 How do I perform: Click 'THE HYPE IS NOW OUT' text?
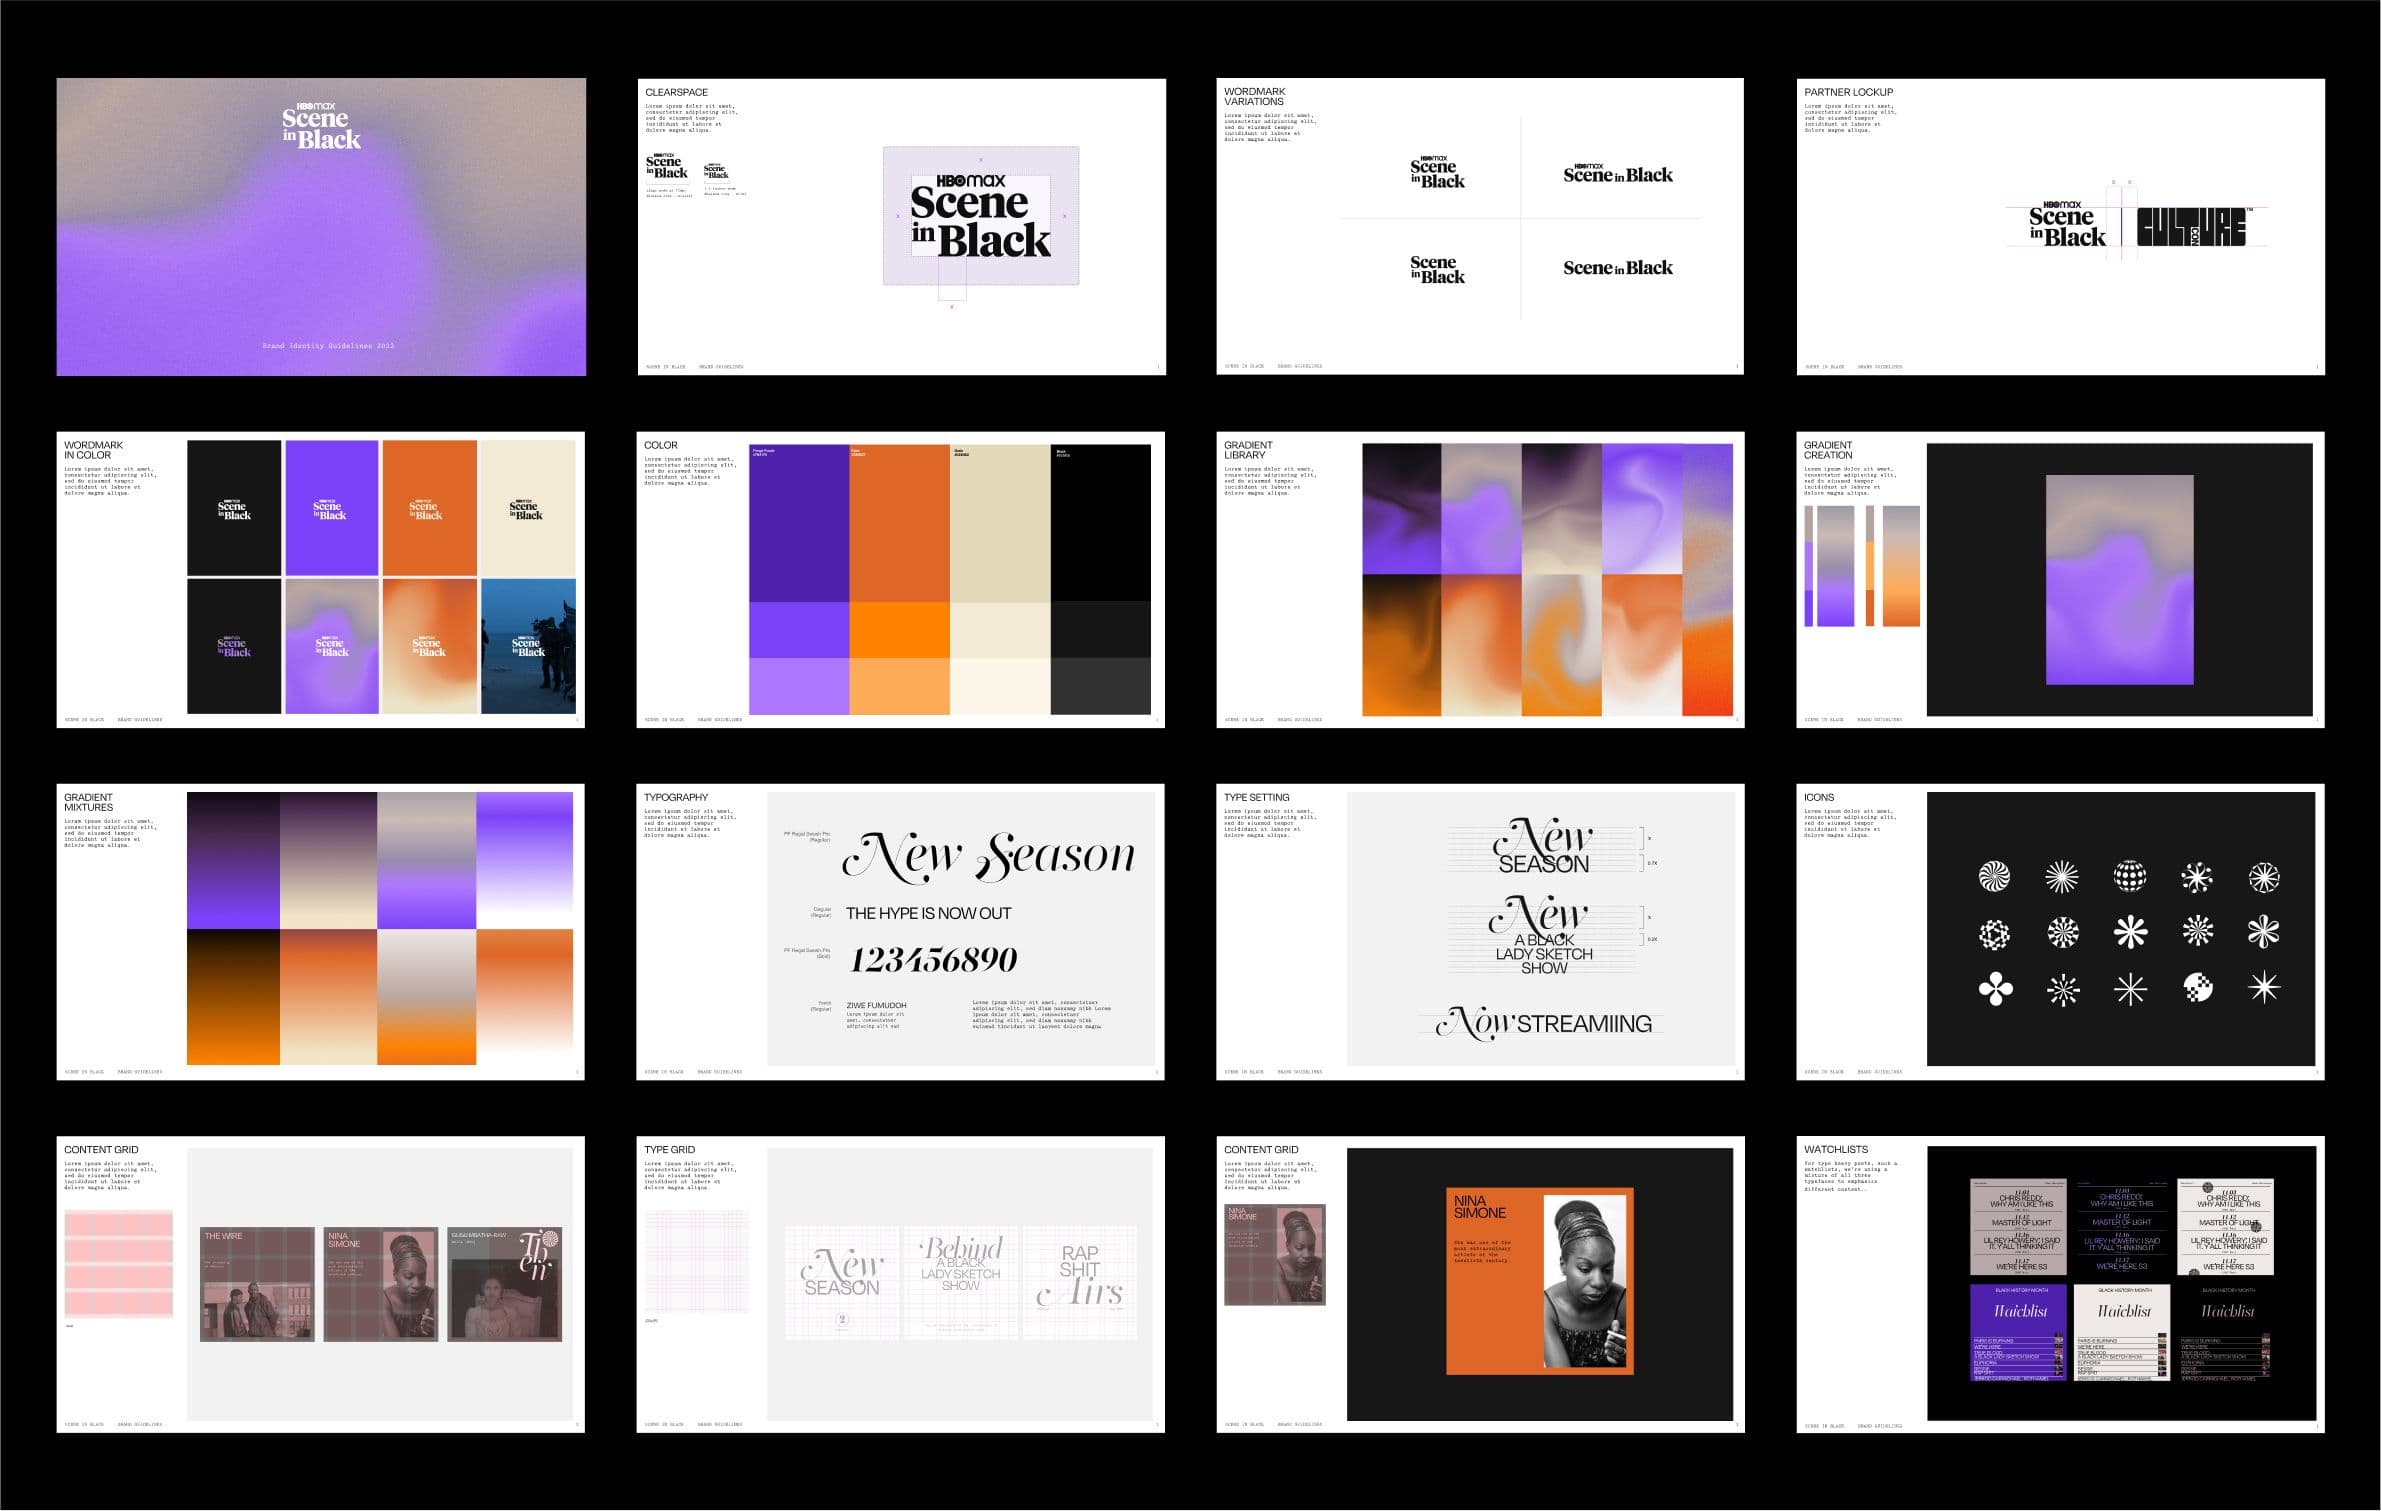coord(928,913)
